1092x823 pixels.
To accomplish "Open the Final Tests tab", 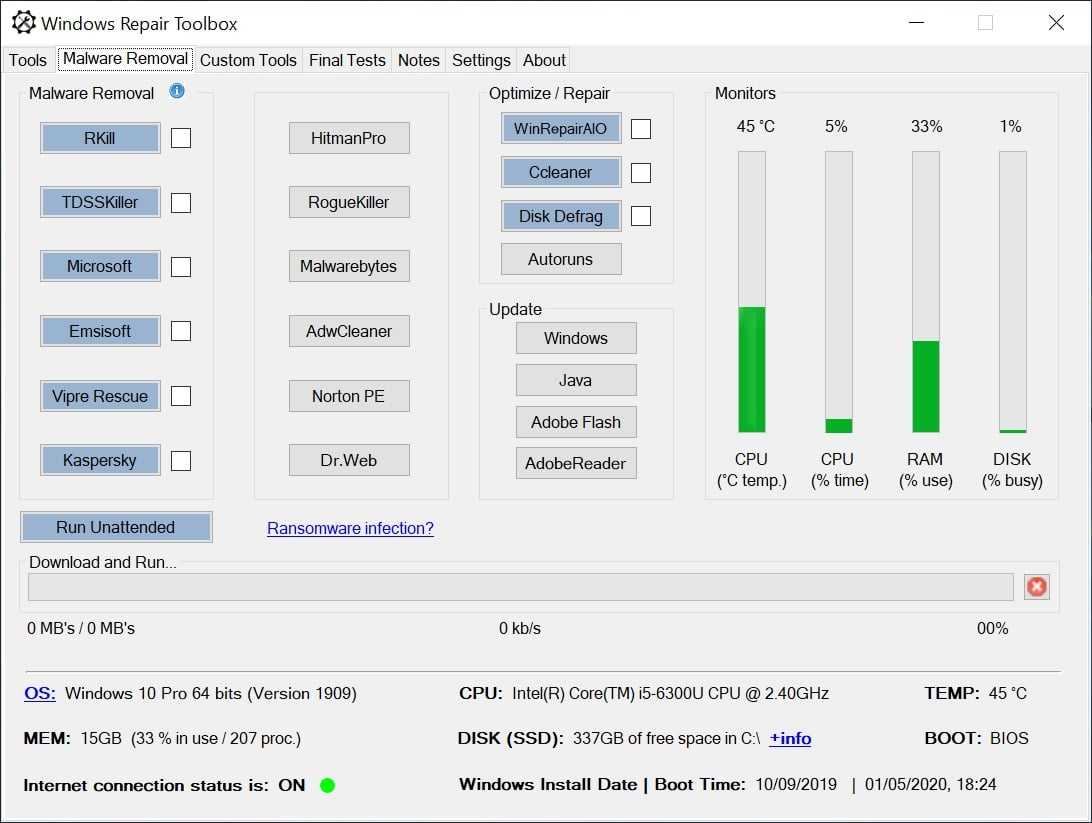I will (347, 60).
